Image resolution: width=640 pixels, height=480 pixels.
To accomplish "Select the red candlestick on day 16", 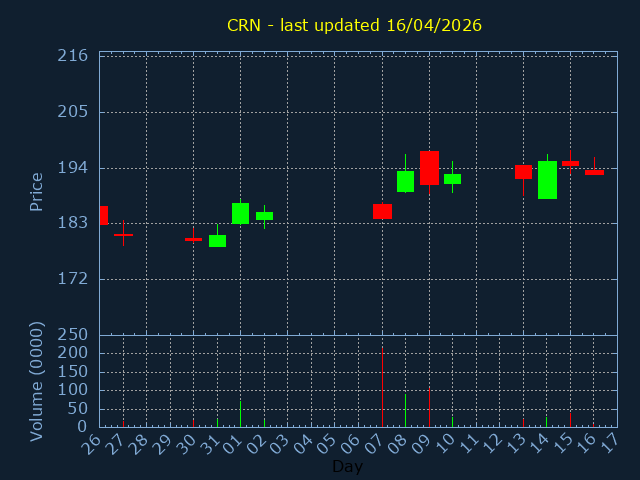I will (594, 172).
